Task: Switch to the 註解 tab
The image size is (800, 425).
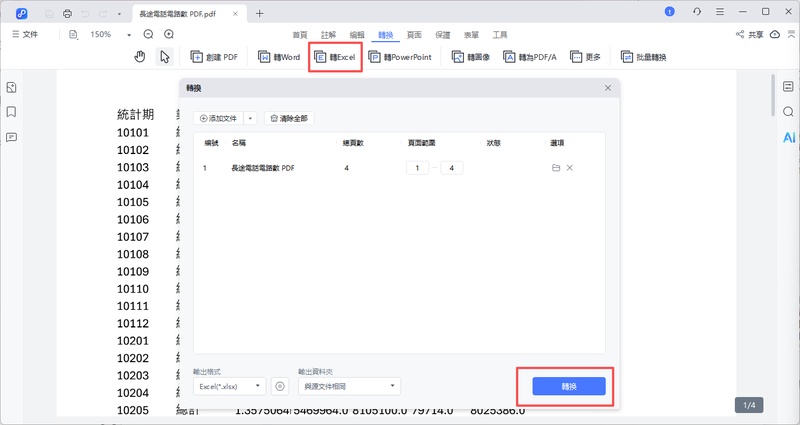Action: click(329, 34)
